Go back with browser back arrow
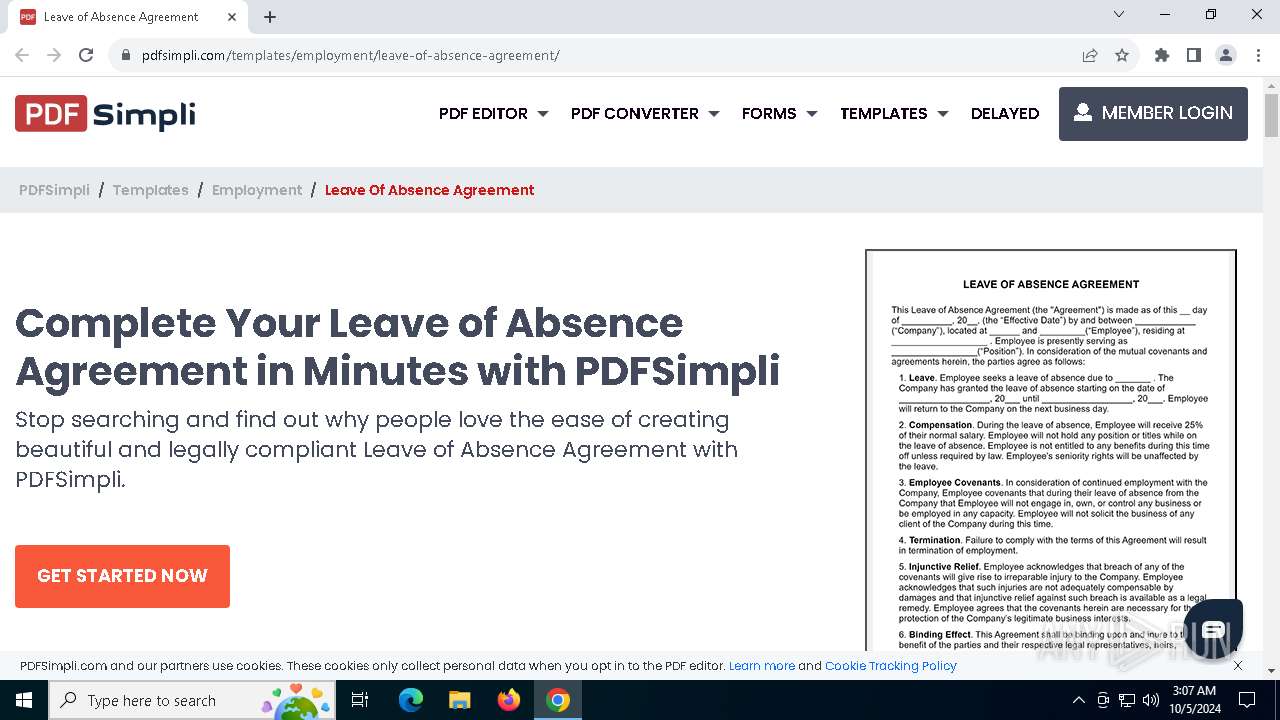 point(22,55)
